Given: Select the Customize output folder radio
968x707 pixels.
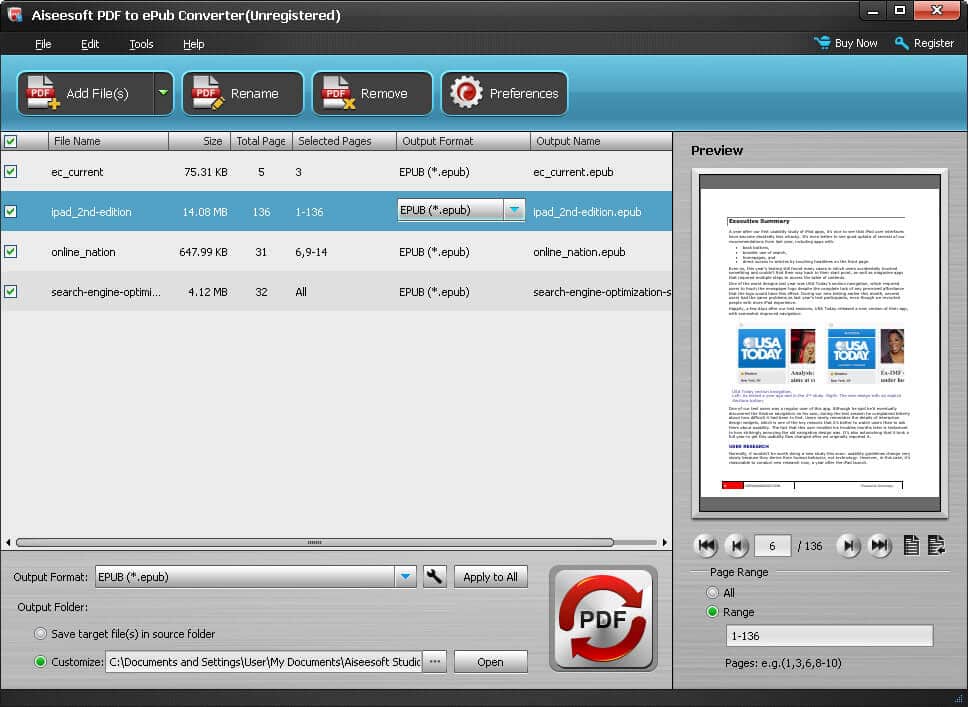Looking at the screenshot, I should tap(41, 661).
